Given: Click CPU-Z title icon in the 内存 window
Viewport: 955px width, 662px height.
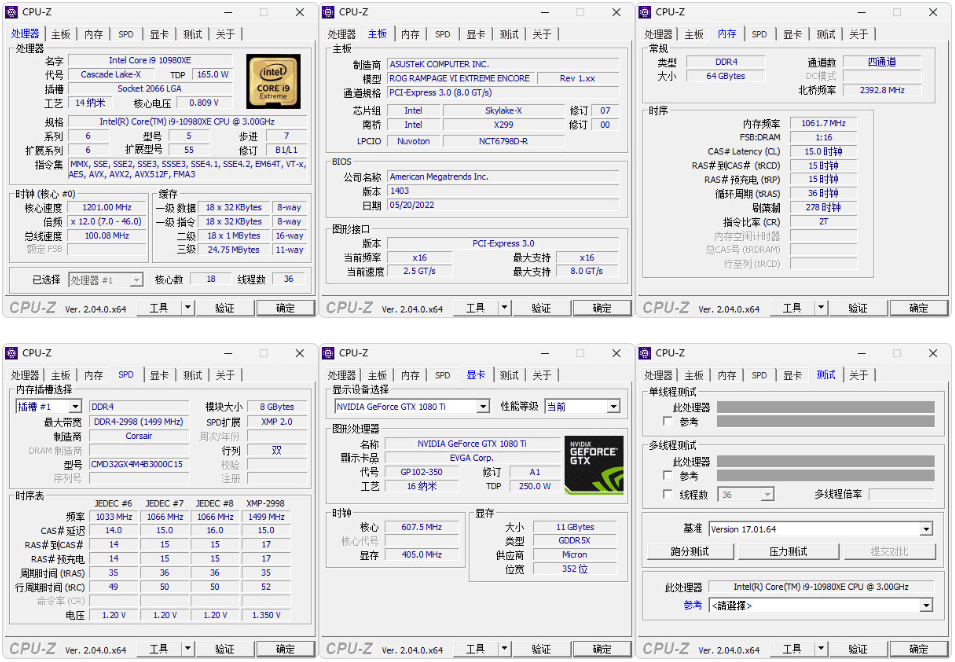Looking at the screenshot, I should (645, 12).
